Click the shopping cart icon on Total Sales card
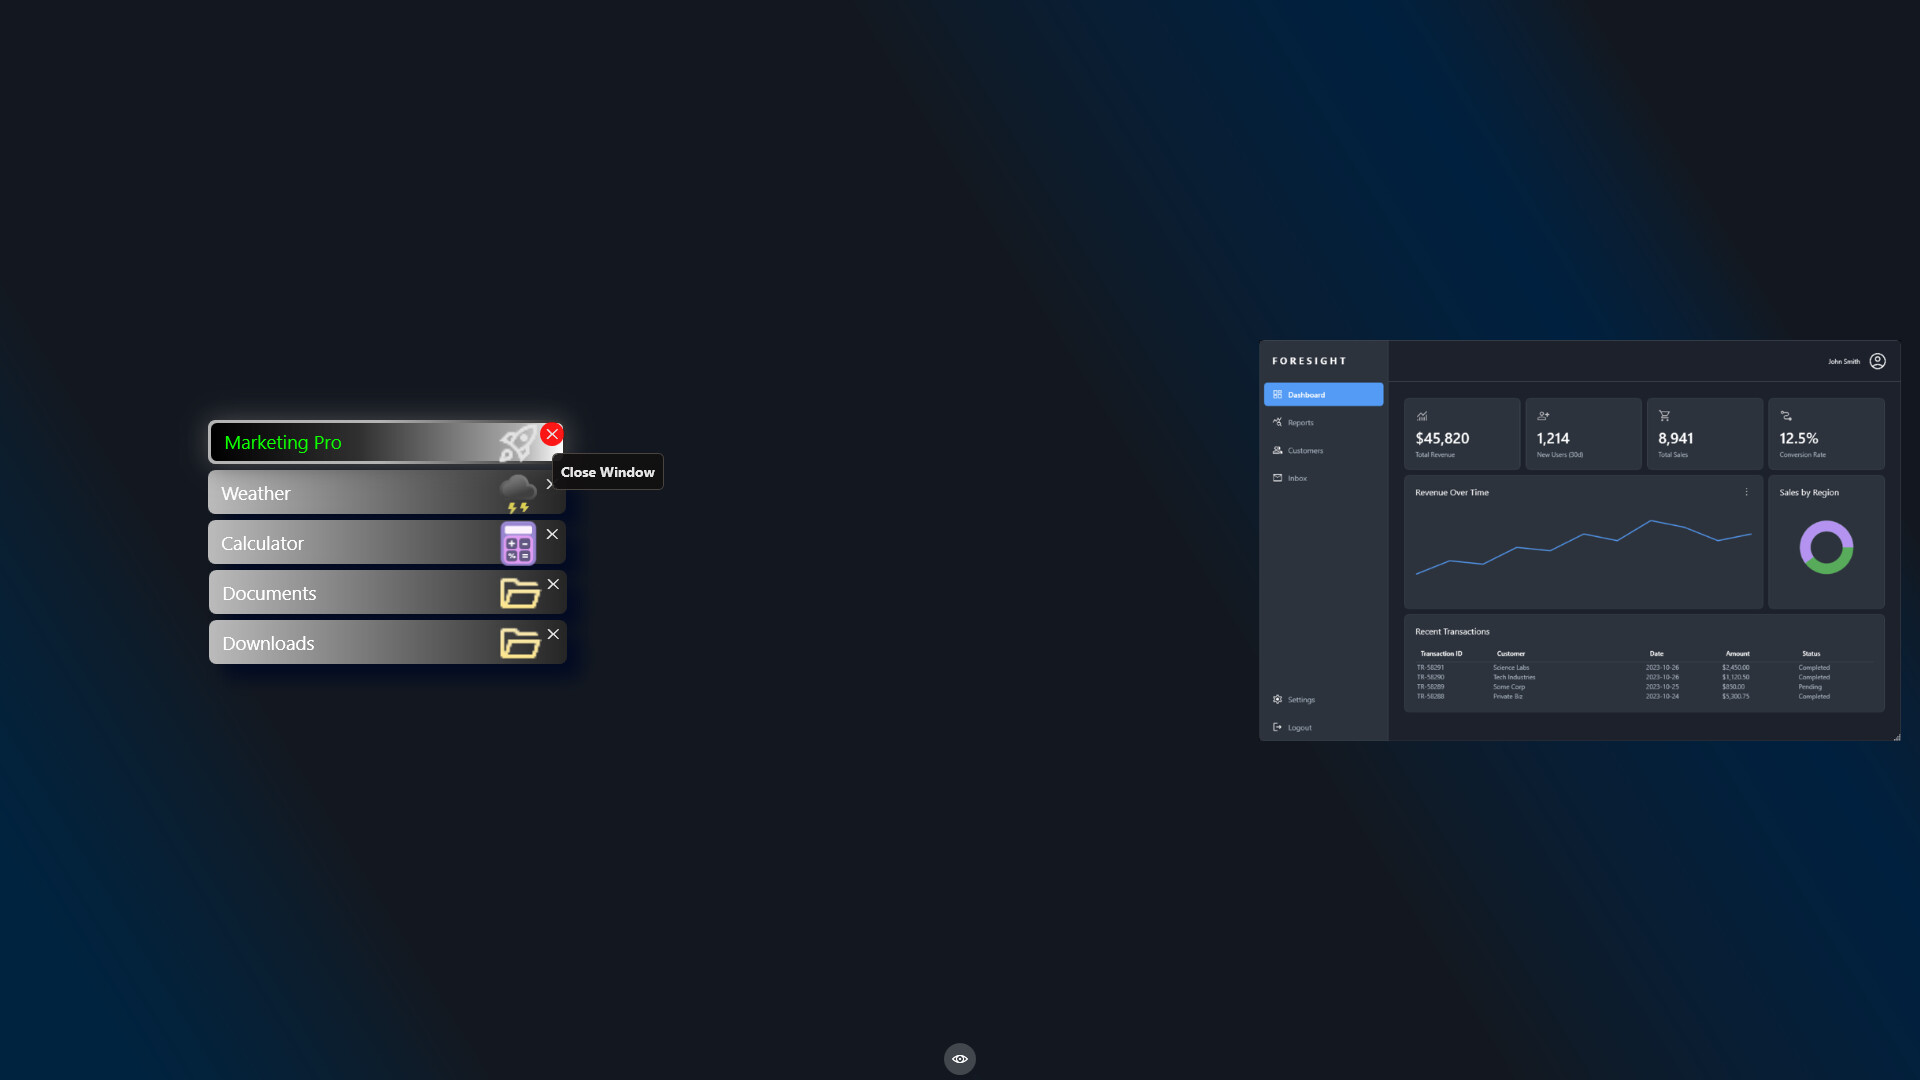Image resolution: width=1920 pixels, height=1080 pixels. (x=1664, y=415)
